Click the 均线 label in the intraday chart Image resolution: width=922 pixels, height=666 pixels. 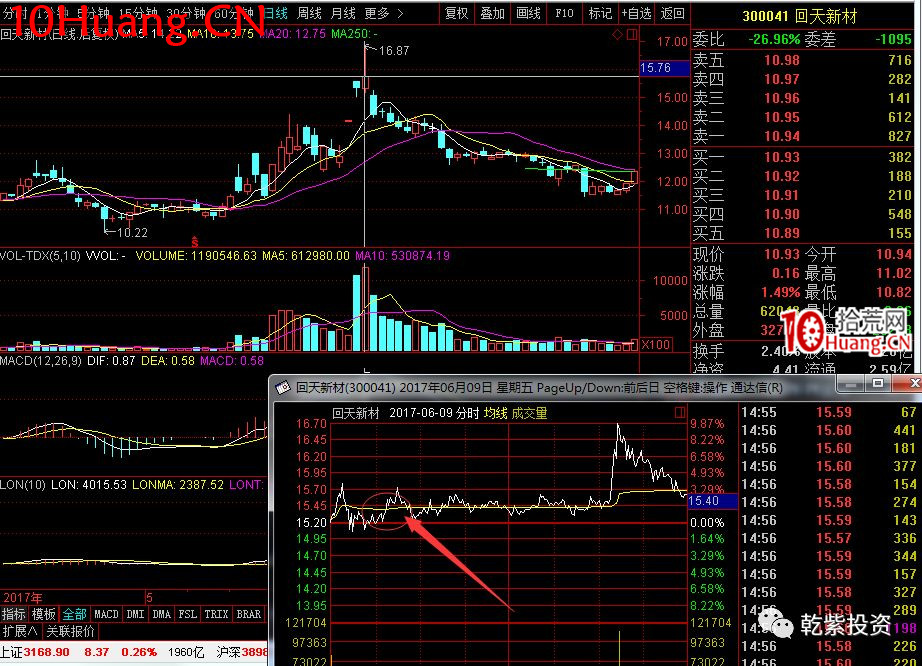coord(495,413)
